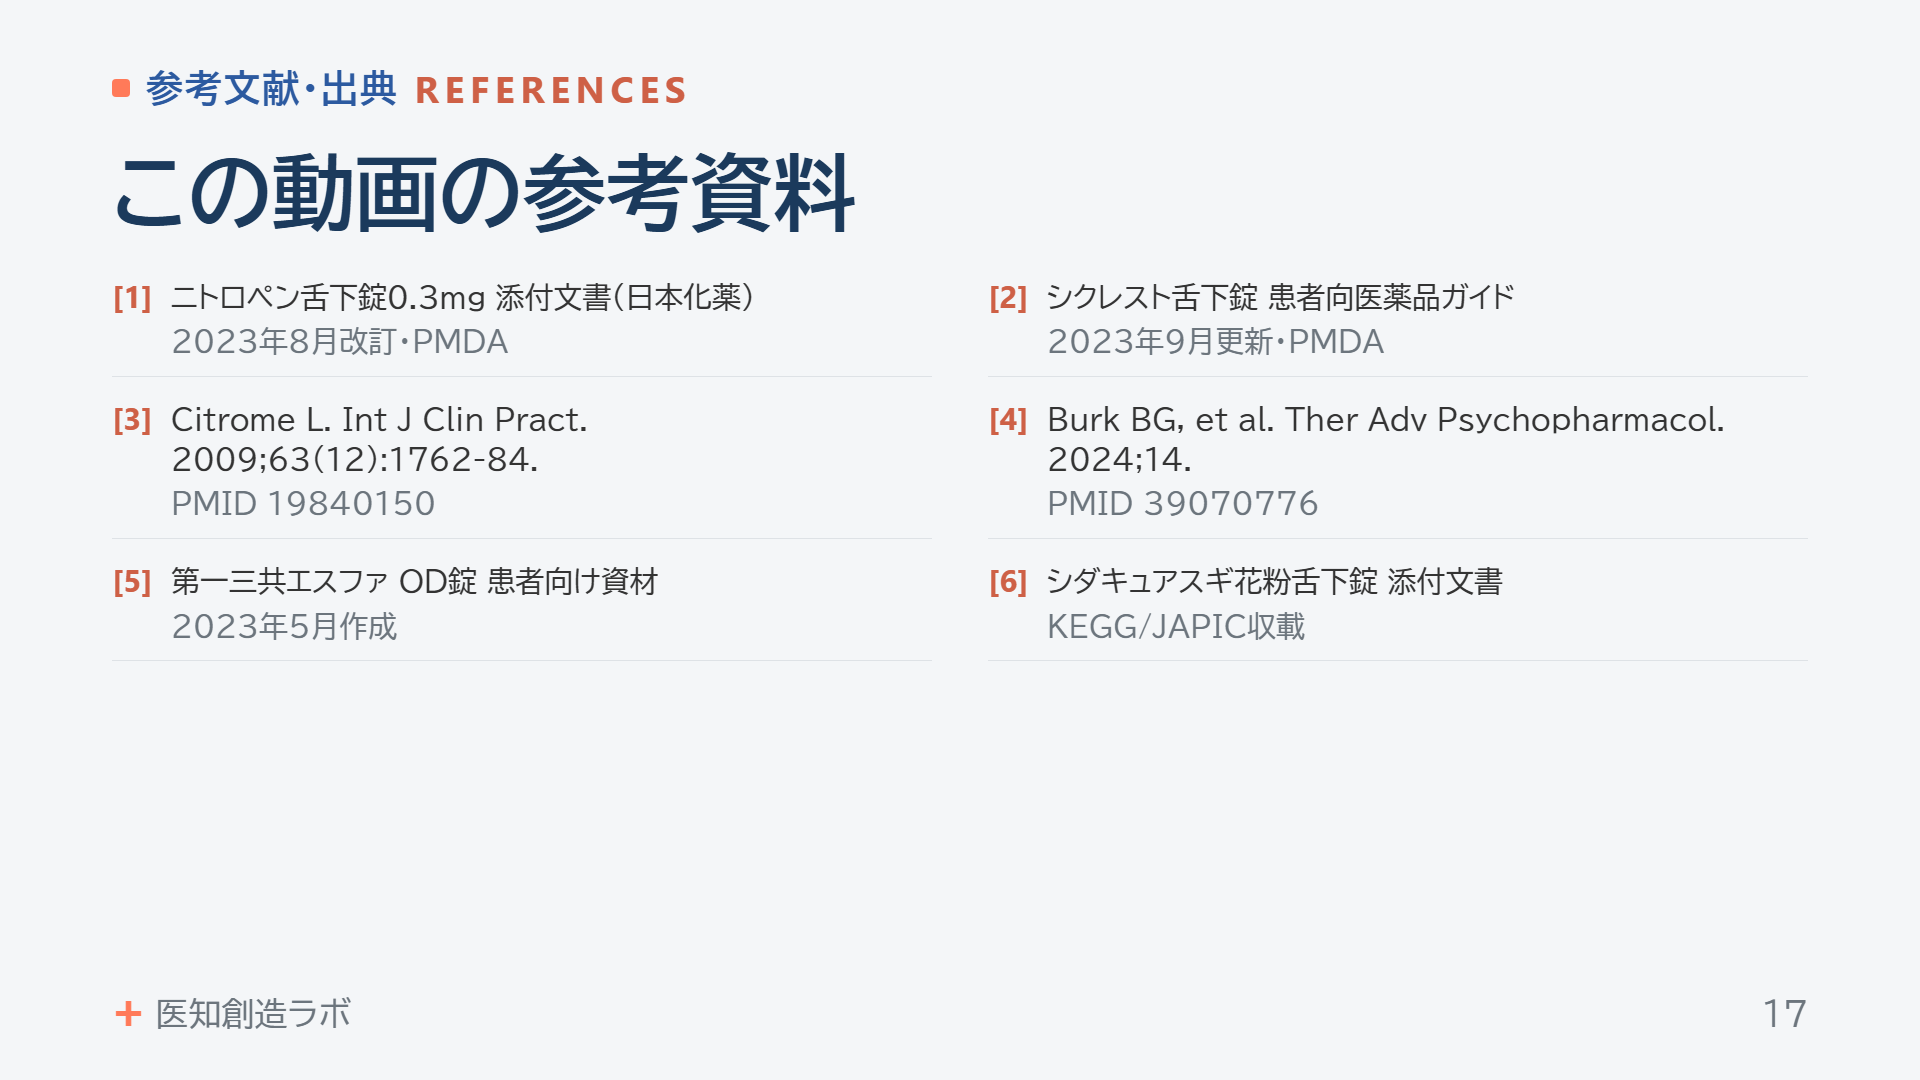The height and width of the screenshot is (1080, 1920).
Task: Open the ニトロペン舌下錠0.3mg 添付文書 reference
Action: 463,298
